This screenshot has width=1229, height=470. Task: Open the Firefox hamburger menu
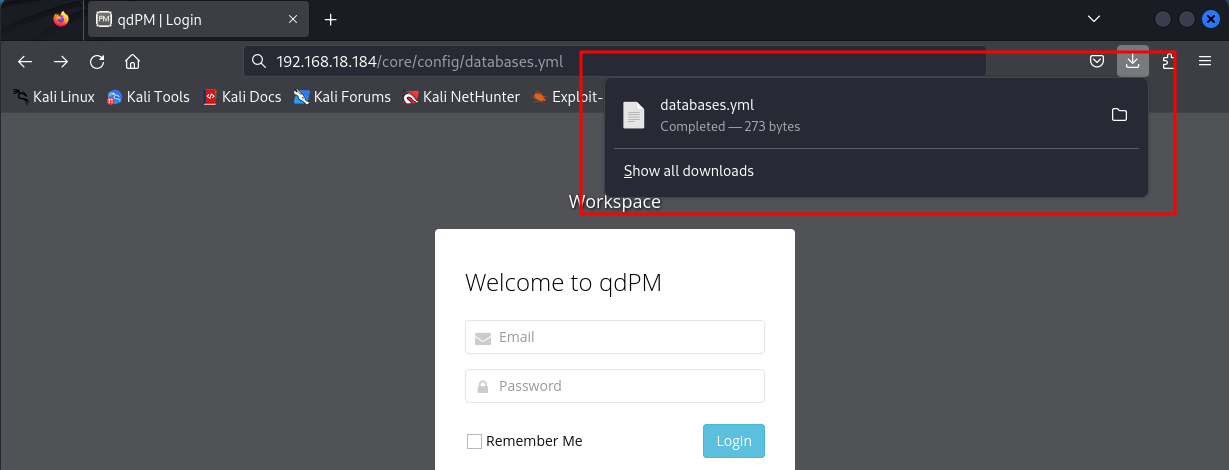[1205, 61]
